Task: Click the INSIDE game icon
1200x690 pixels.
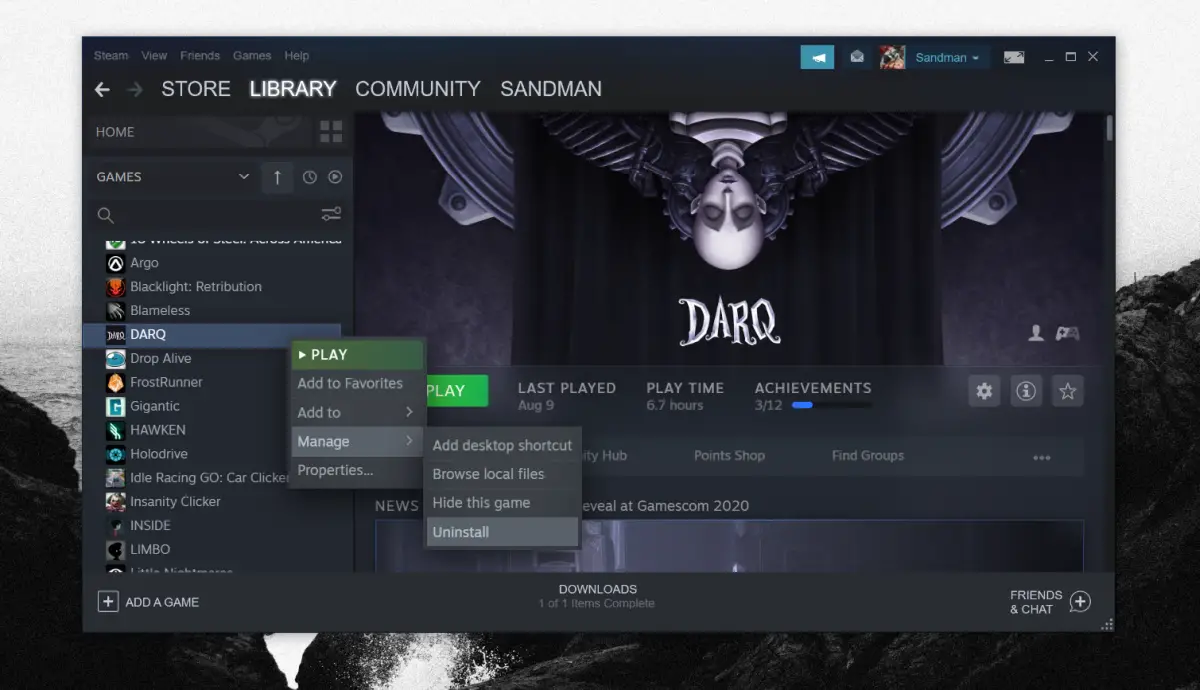Action: pos(115,525)
